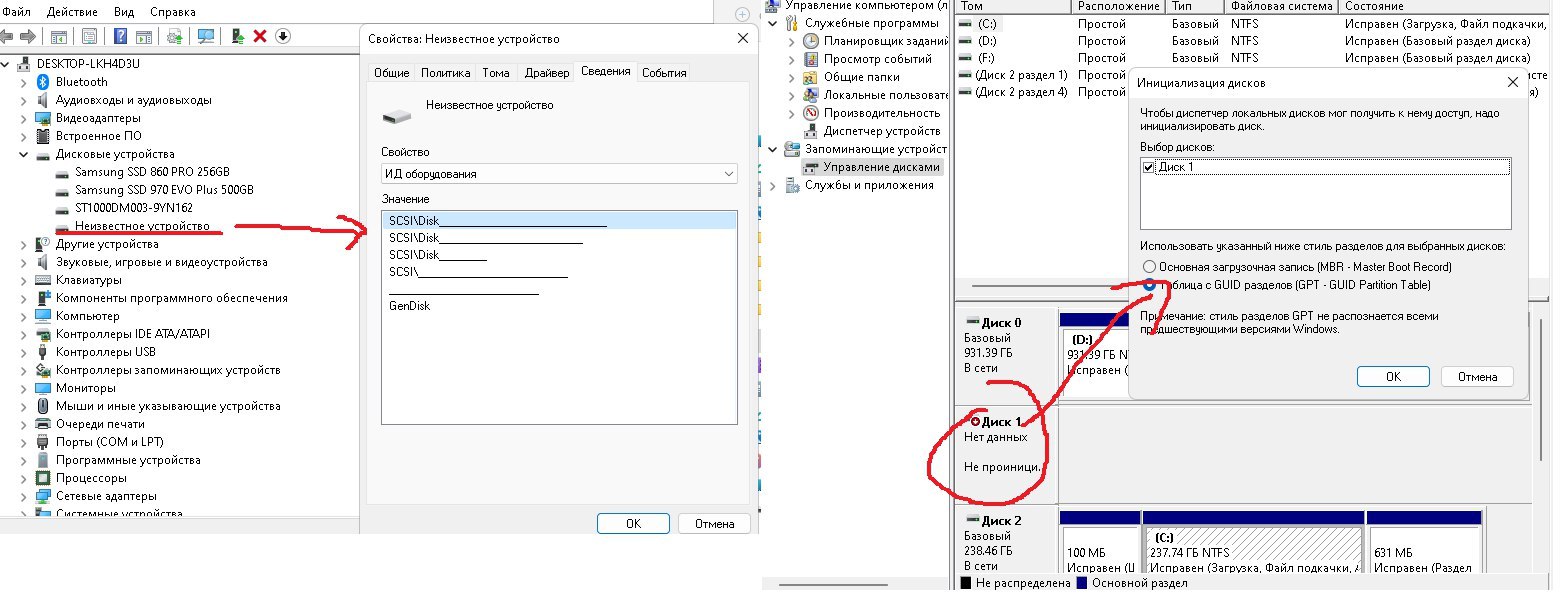This screenshot has width=1563, height=609.
Task: Click the Производительность gauge icon
Action: [x=812, y=113]
